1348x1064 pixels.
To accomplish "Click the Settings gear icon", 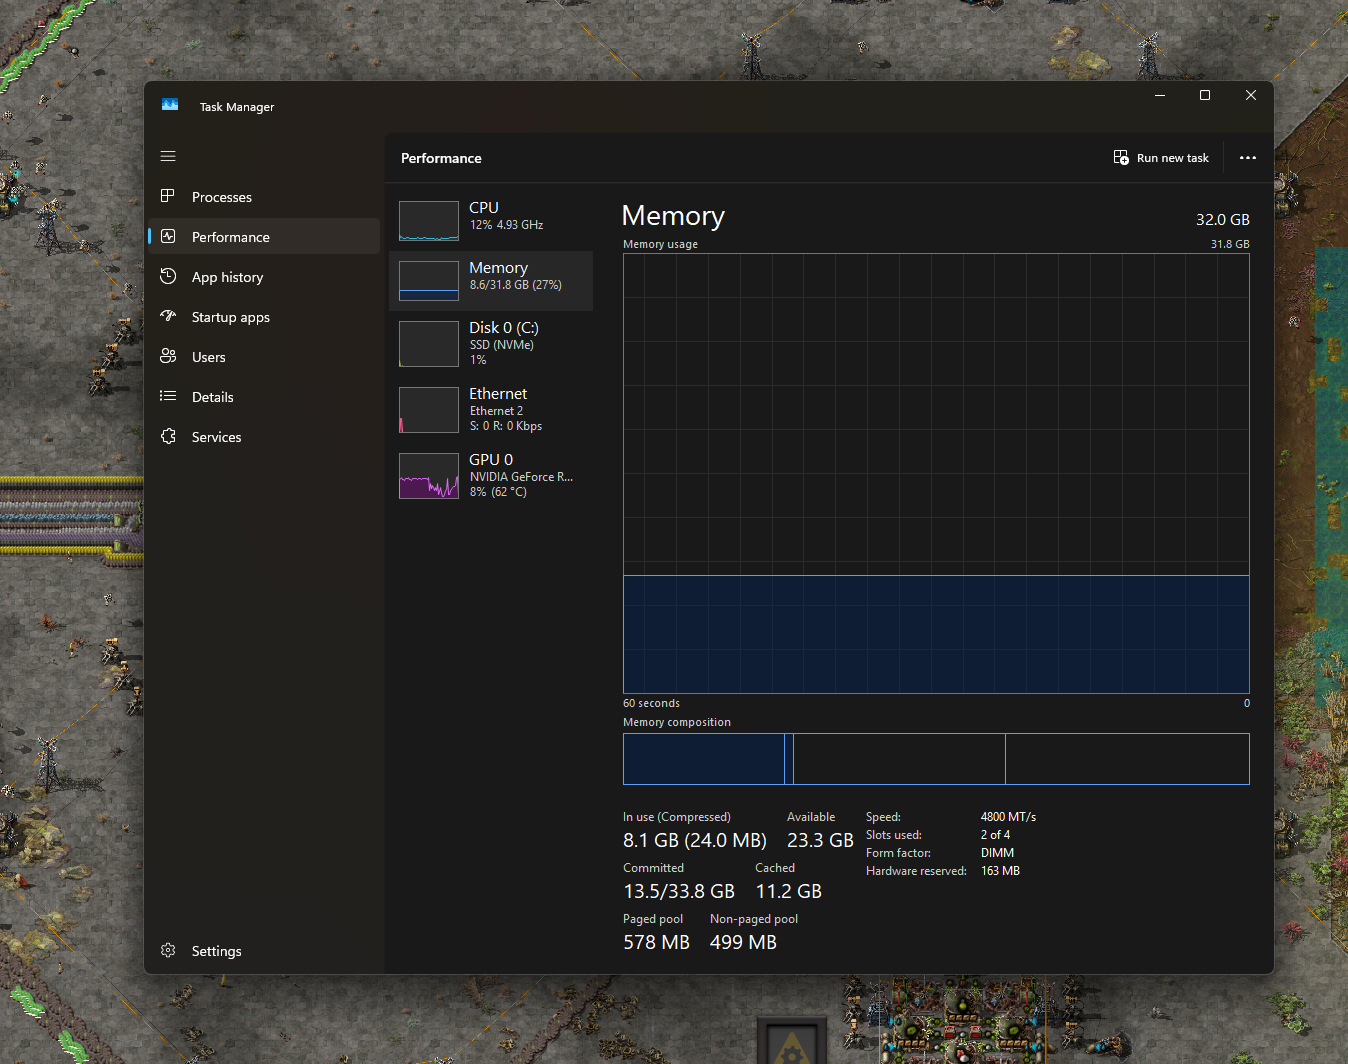I will pyautogui.click(x=168, y=950).
